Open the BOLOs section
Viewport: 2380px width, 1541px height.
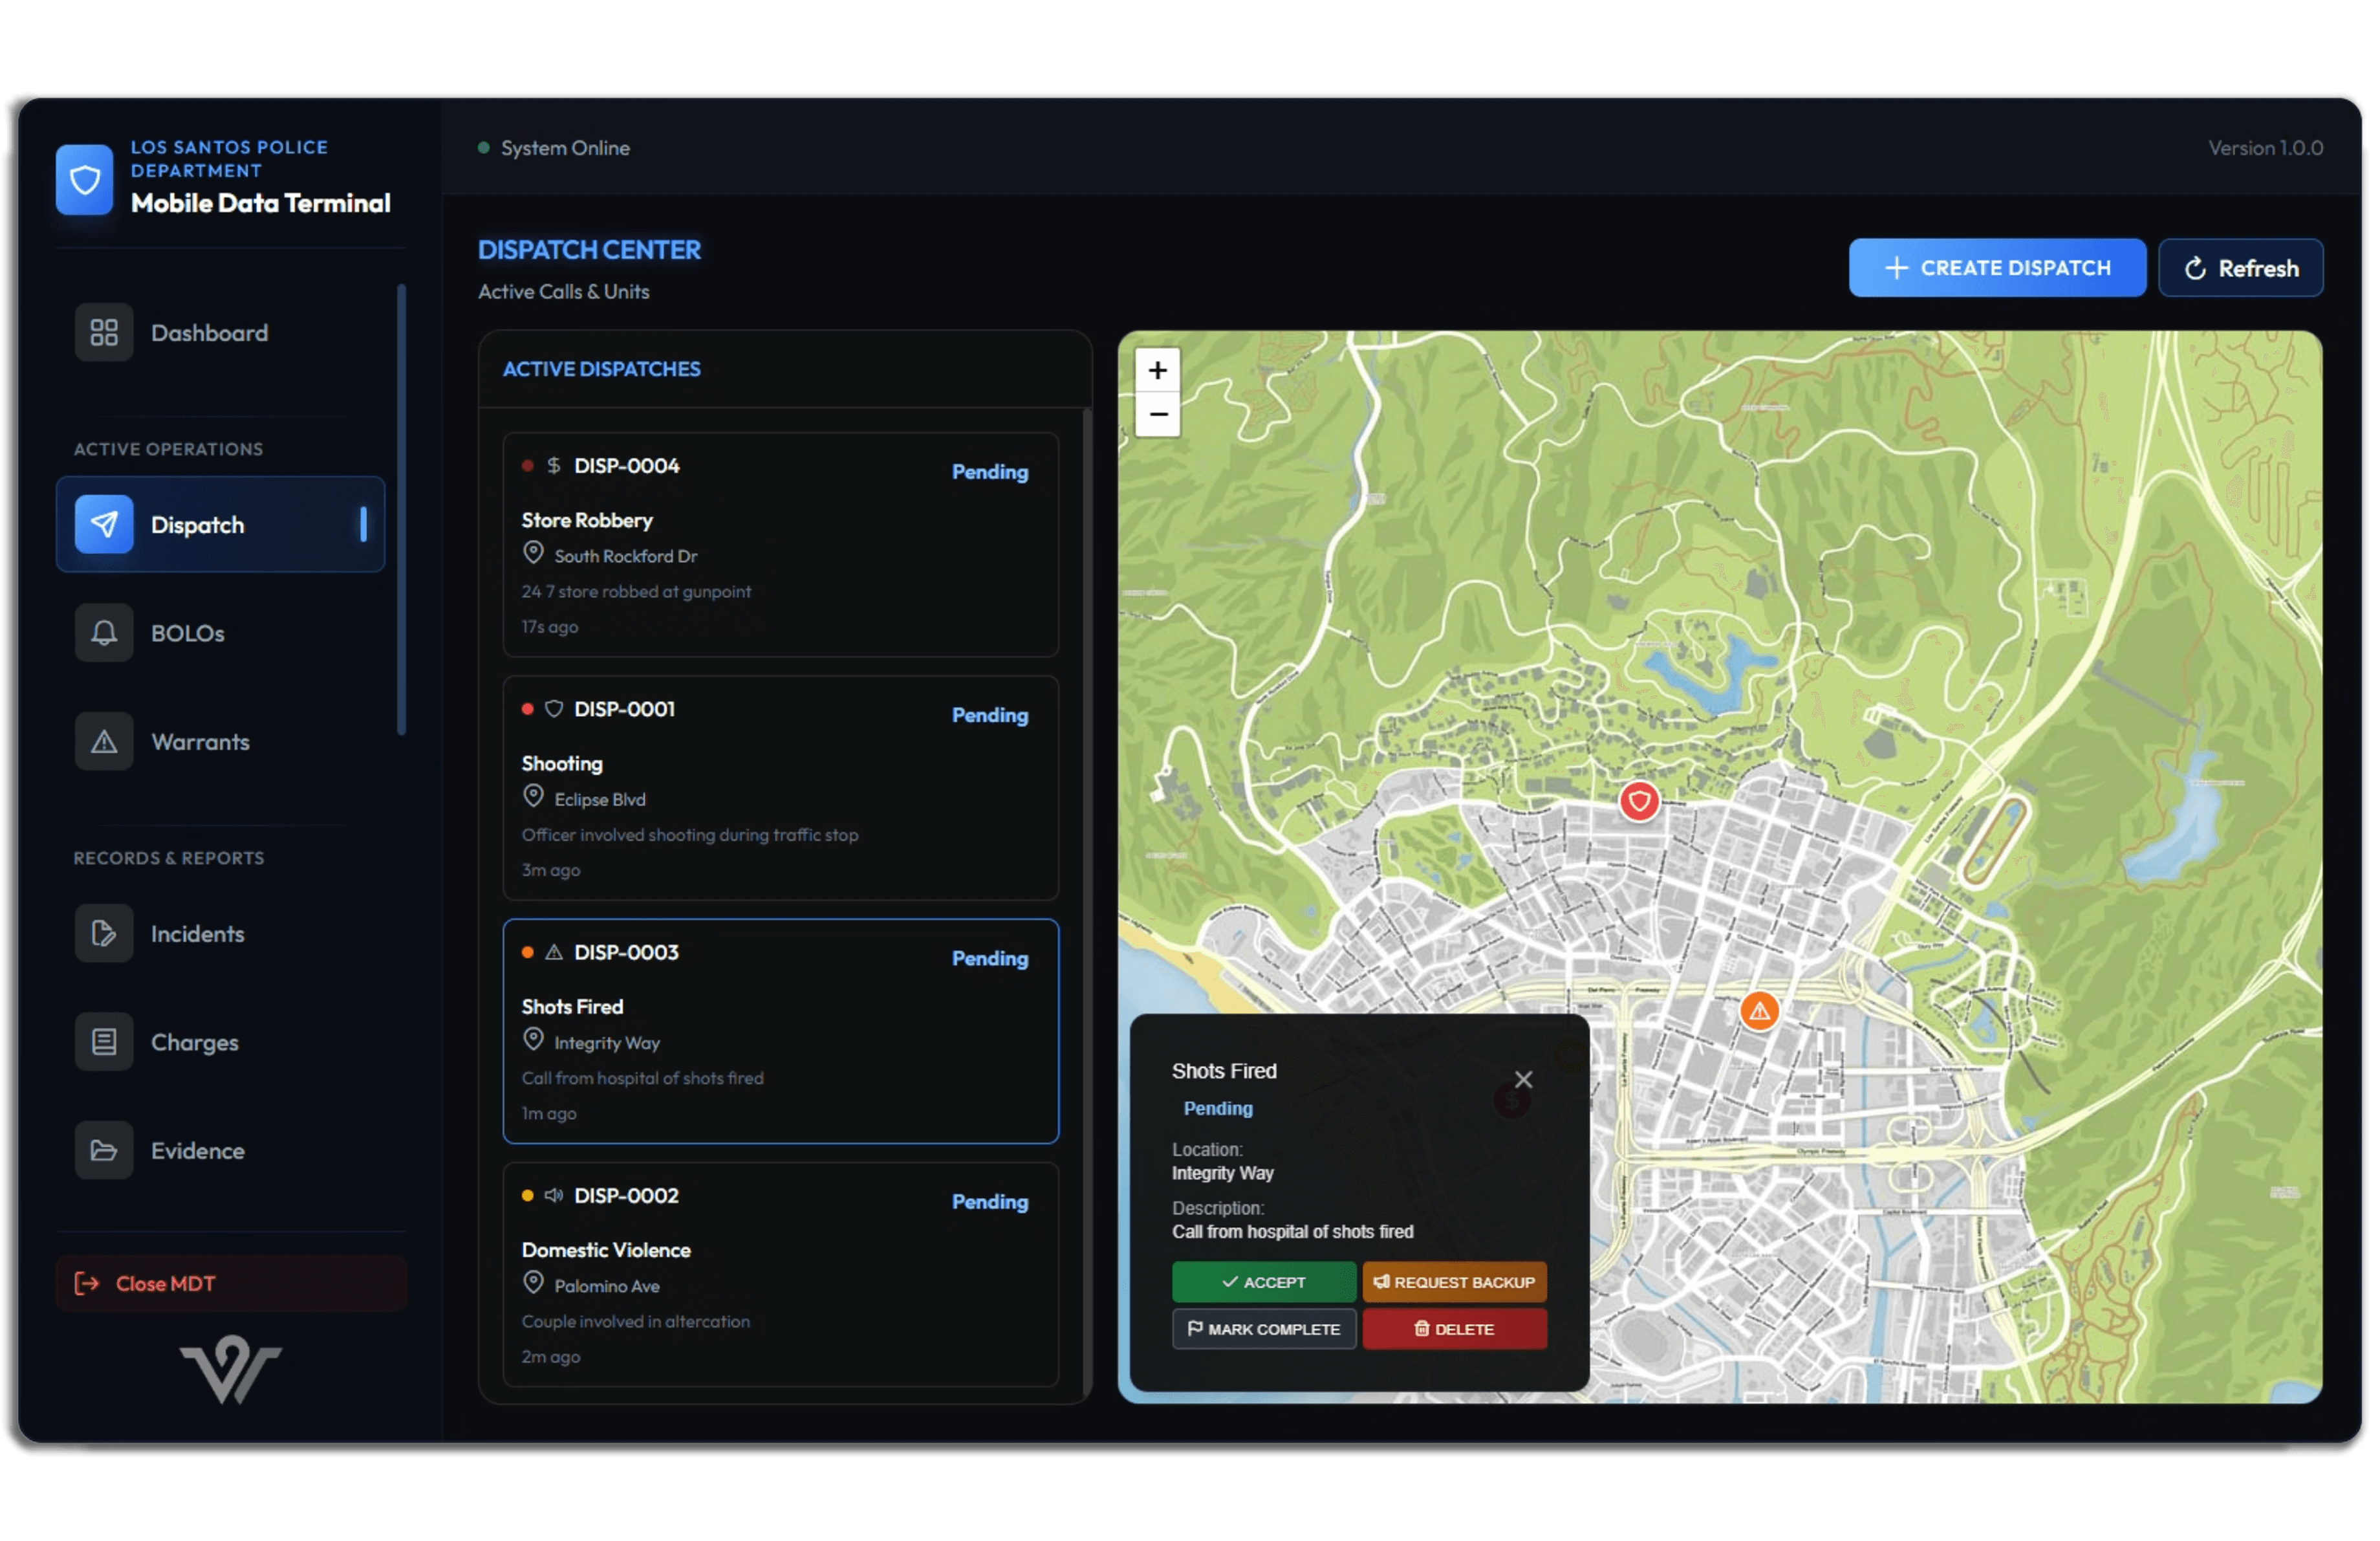pyautogui.click(x=220, y=633)
